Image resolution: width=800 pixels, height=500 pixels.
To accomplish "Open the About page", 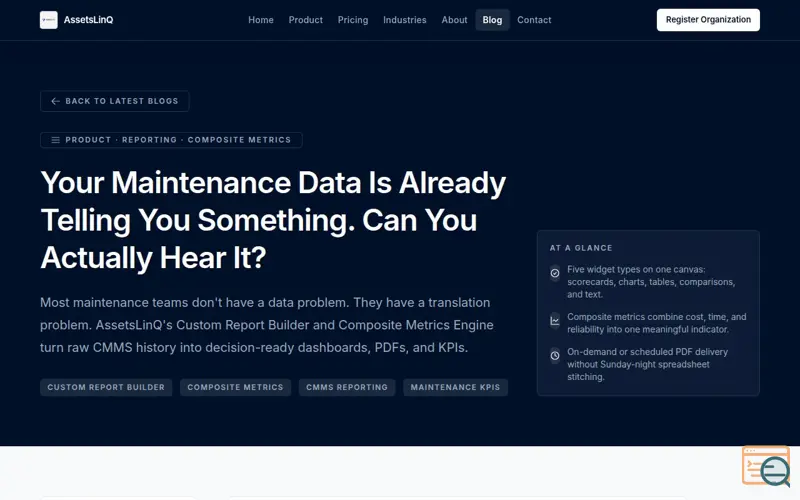I will tap(454, 20).
